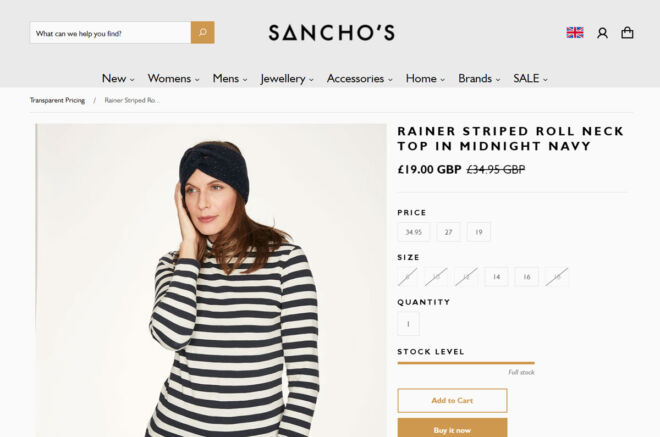Screen dimensions: 660x437
Task: Focus the 'What can we help you find?' search field
Action: coord(110,33)
